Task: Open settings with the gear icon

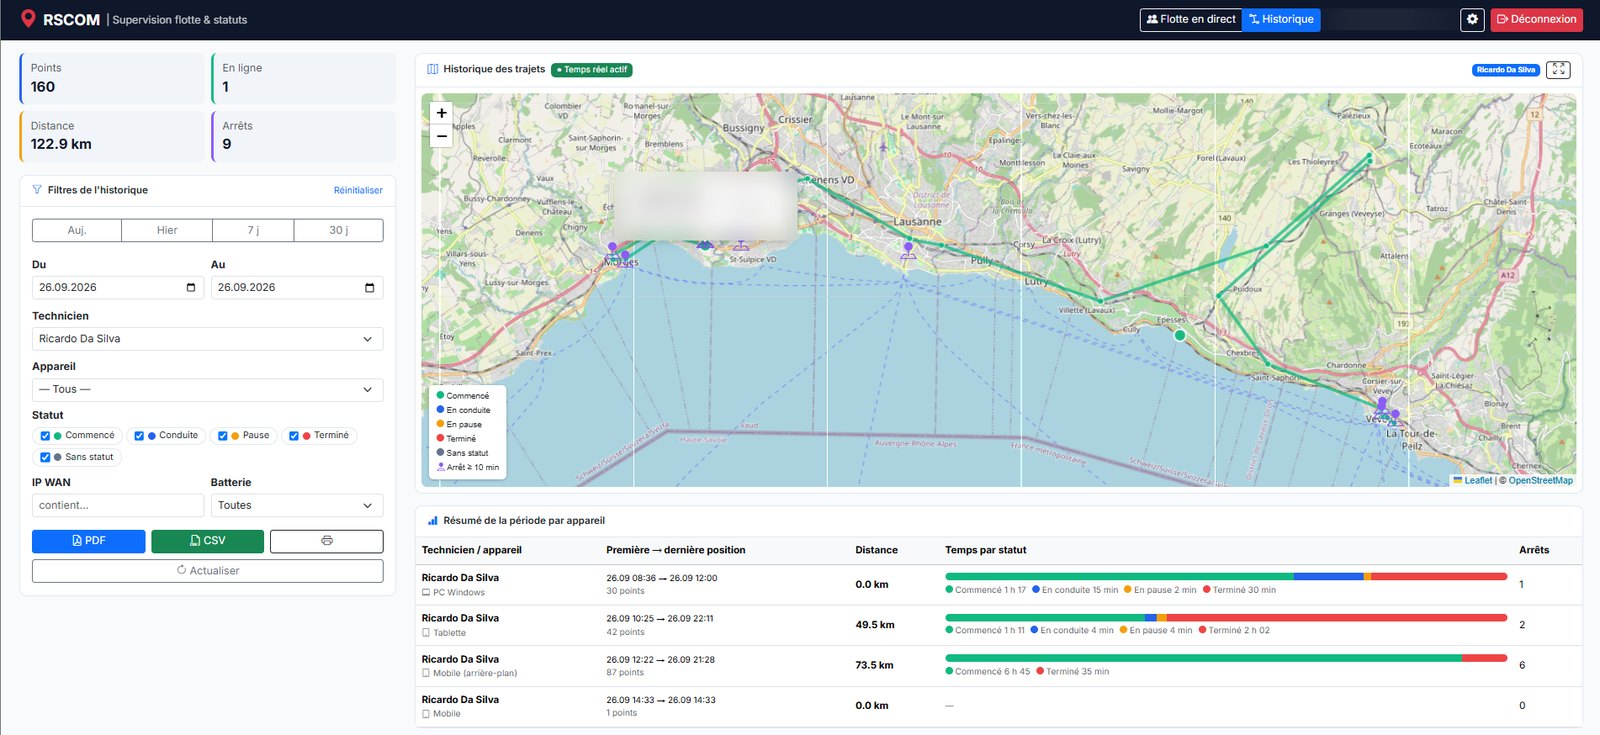Action: click(1472, 19)
